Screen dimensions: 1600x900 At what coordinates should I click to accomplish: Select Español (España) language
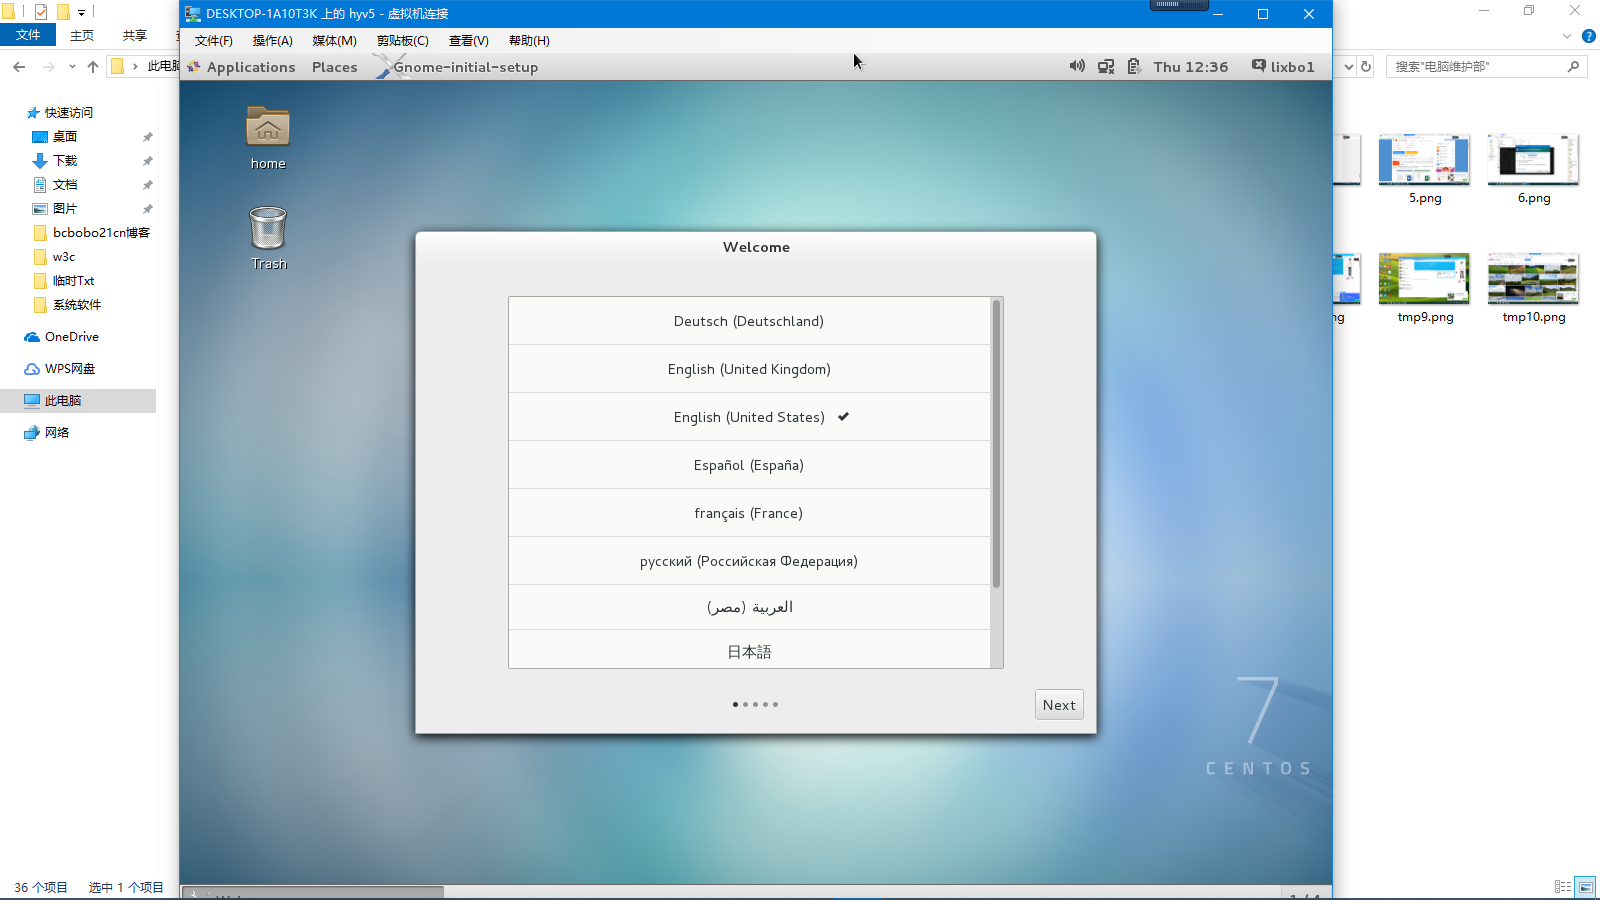click(749, 465)
